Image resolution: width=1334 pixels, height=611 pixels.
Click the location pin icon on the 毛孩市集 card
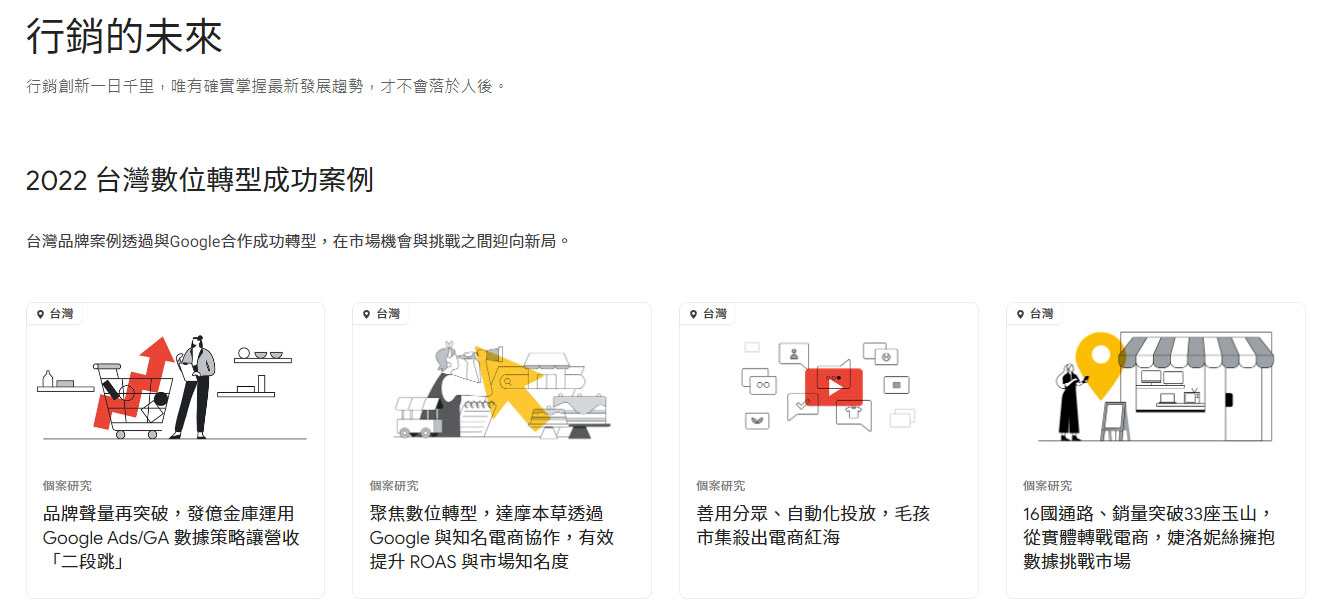coord(694,314)
